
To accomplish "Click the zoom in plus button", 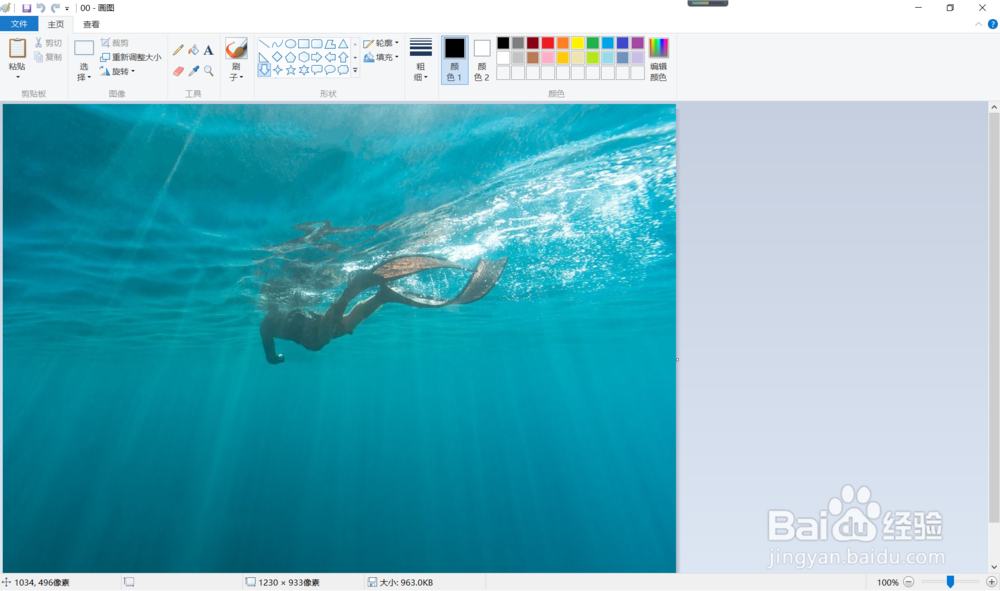I will coord(991,581).
